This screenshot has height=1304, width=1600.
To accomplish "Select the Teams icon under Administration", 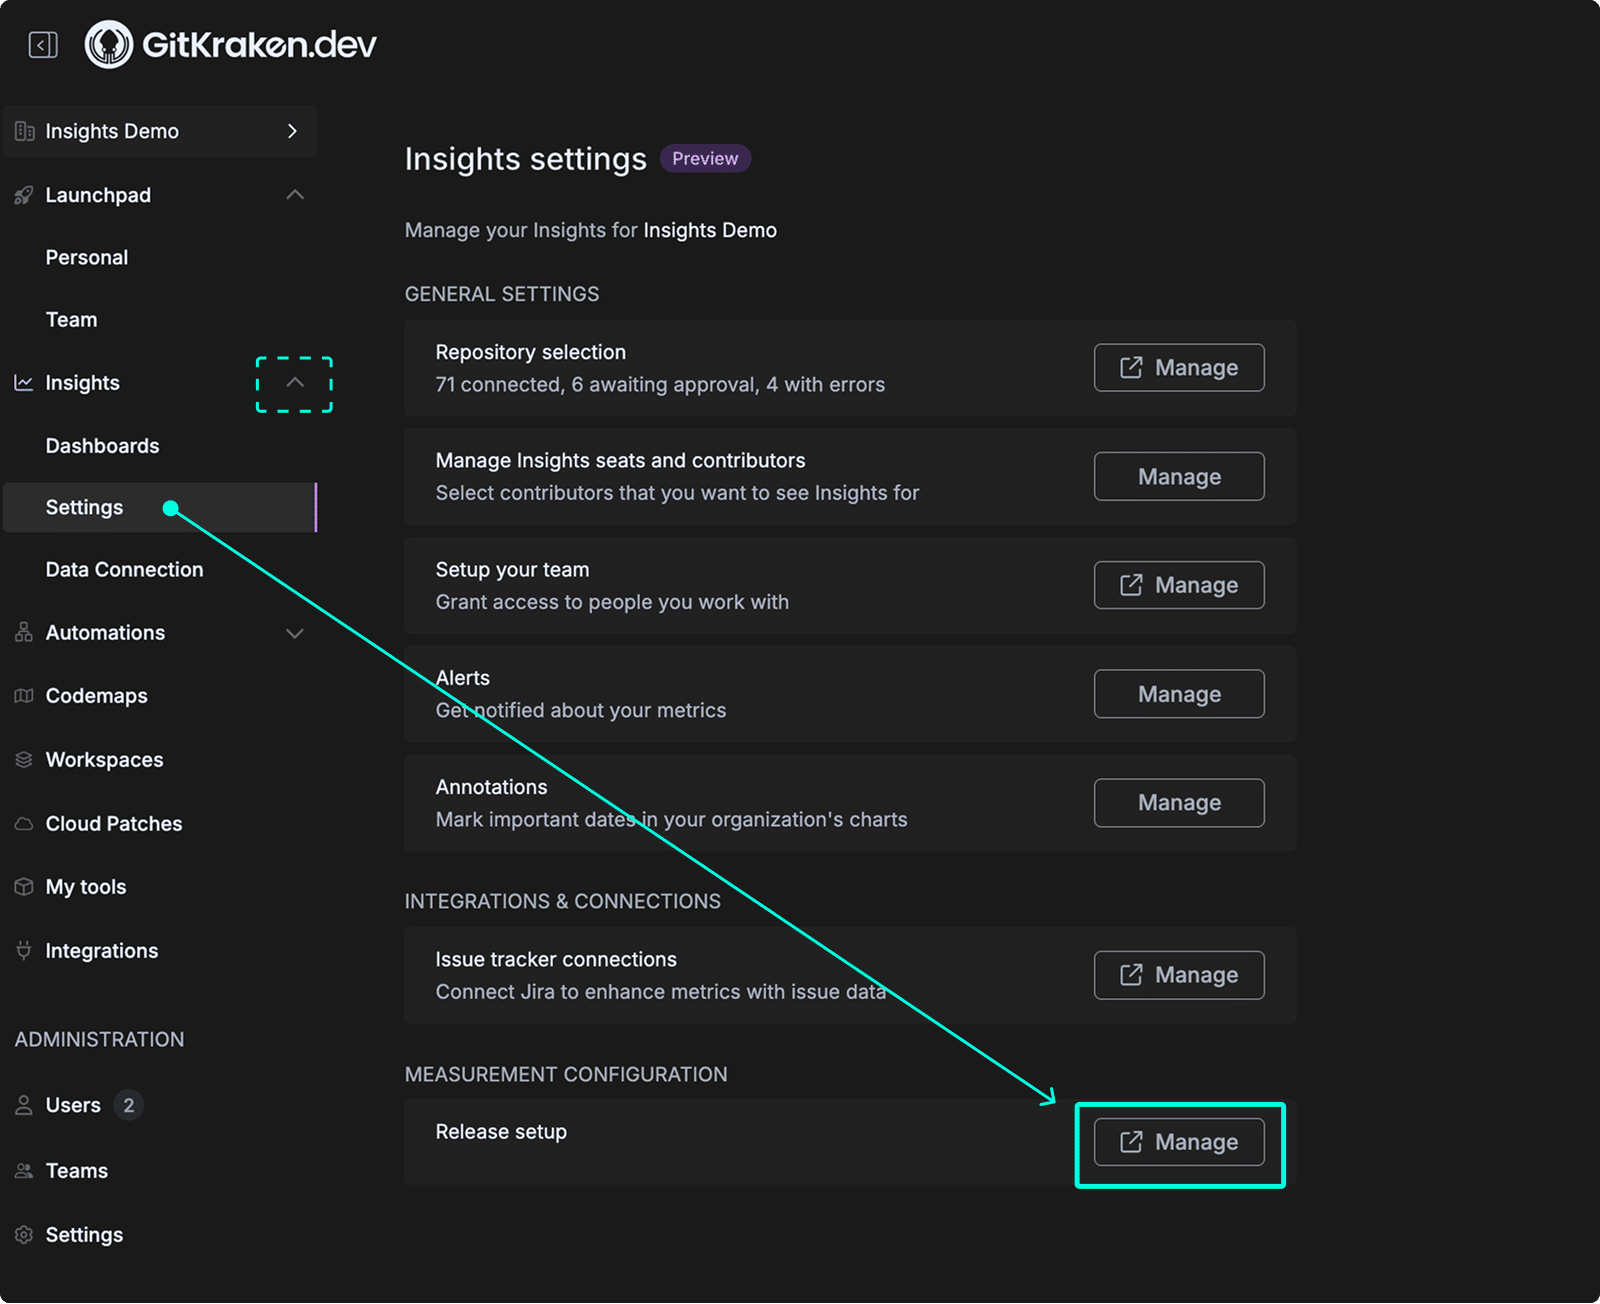I will click(22, 1170).
